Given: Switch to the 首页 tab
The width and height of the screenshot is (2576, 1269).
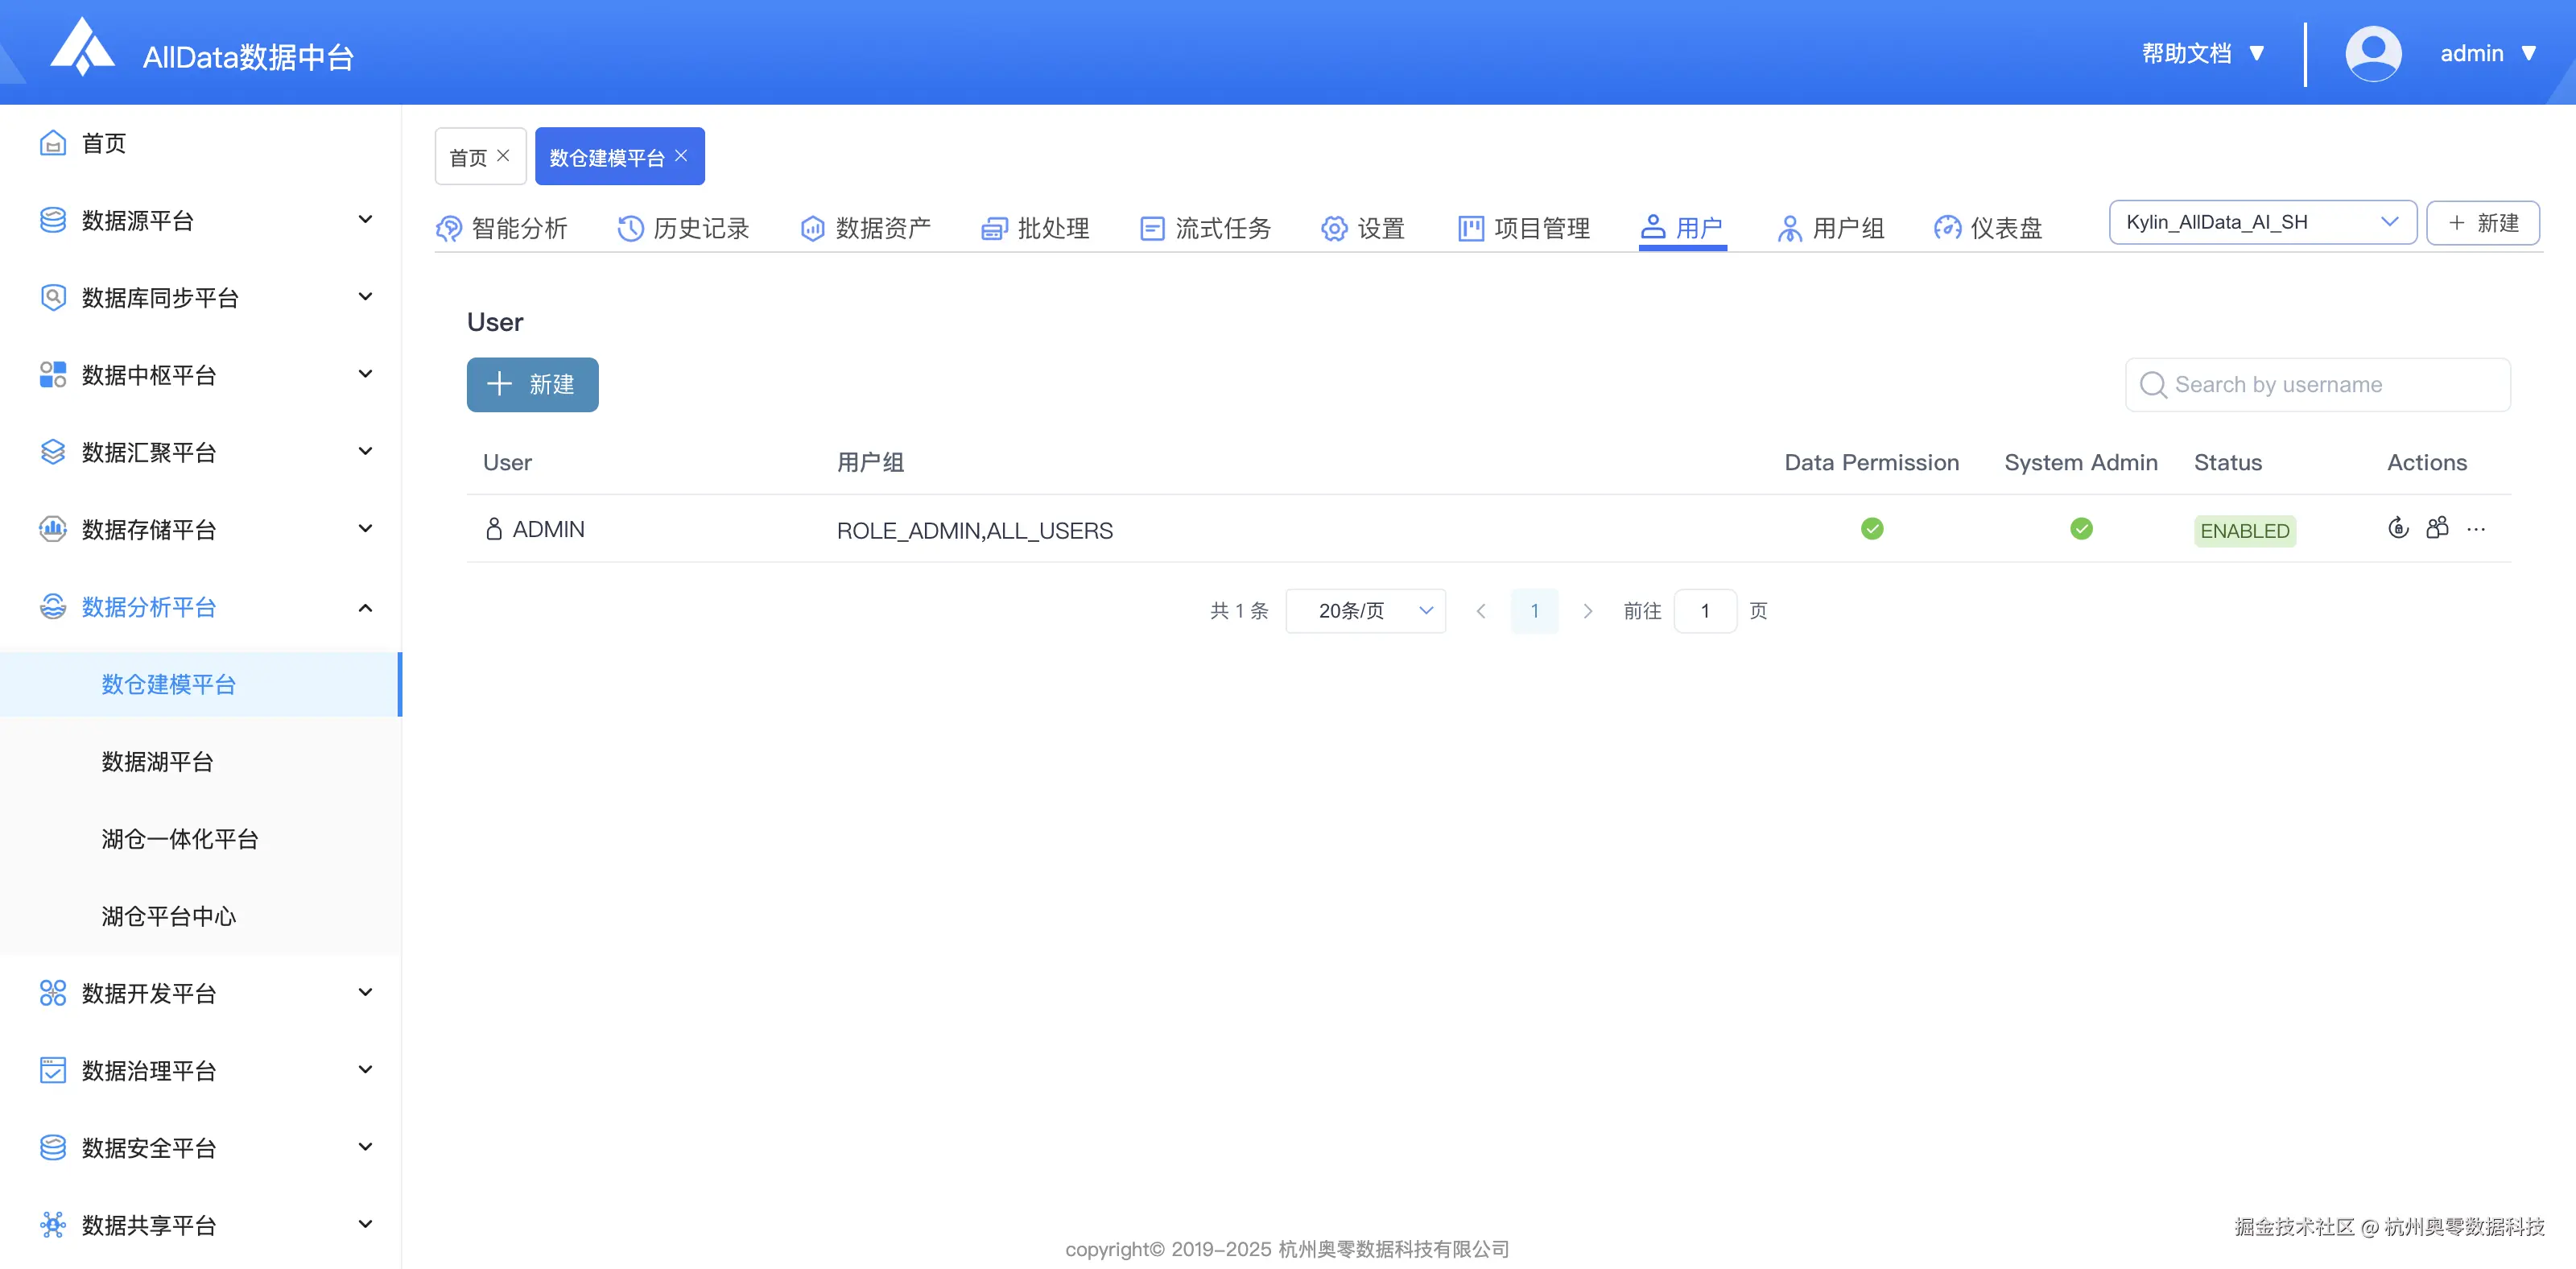Looking at the screenshot, I should (x=470, y=155).
